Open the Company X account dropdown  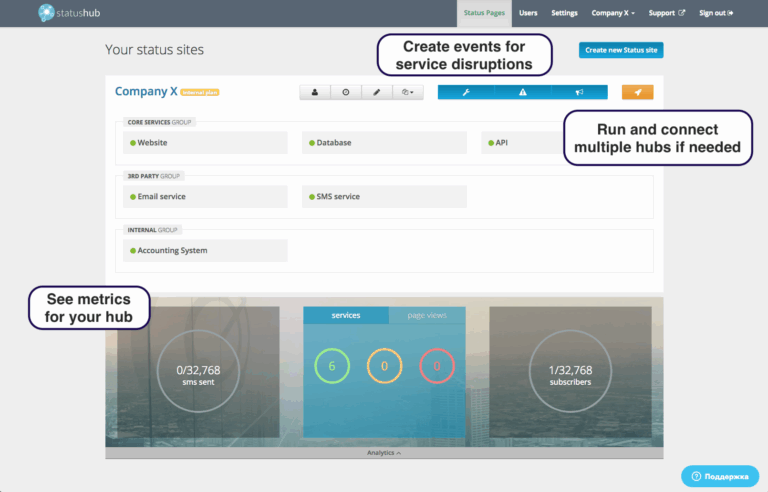click(x=613, y=13)
